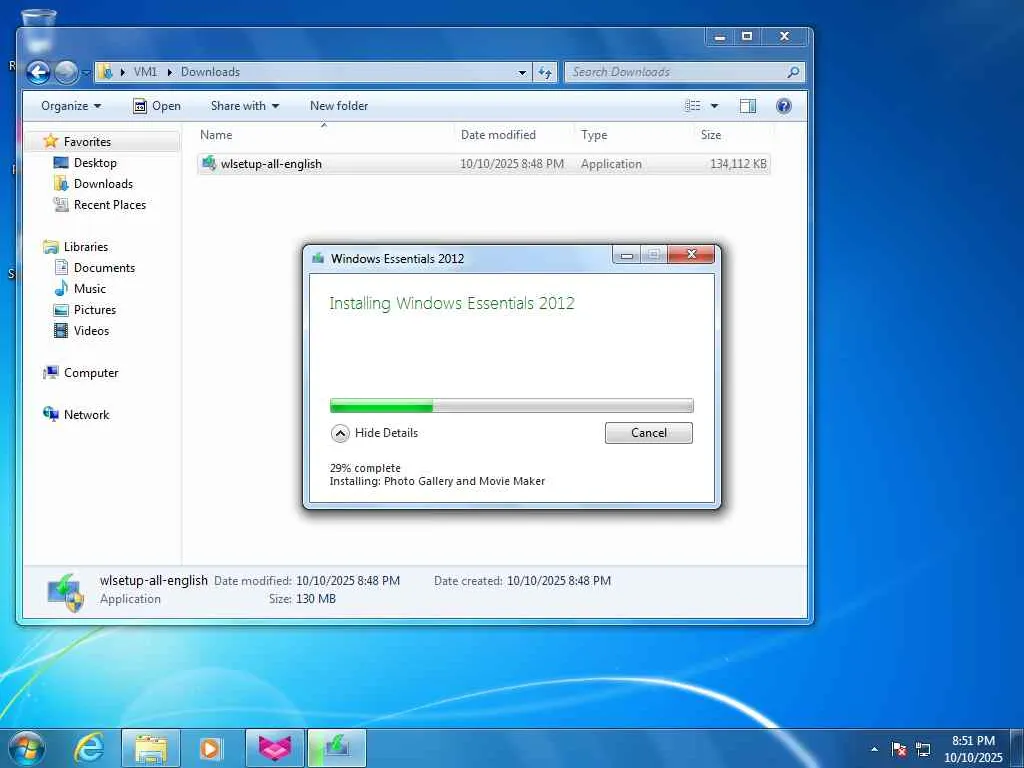The height and width of the screenshot is (768, 1024).
Task: Select the wlsetup-all-english file icon
Action: click(208, 163)
